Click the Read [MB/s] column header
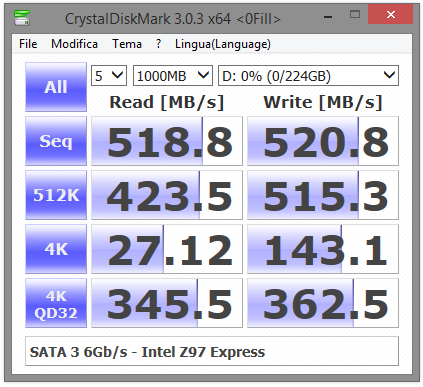 (167, 102)
